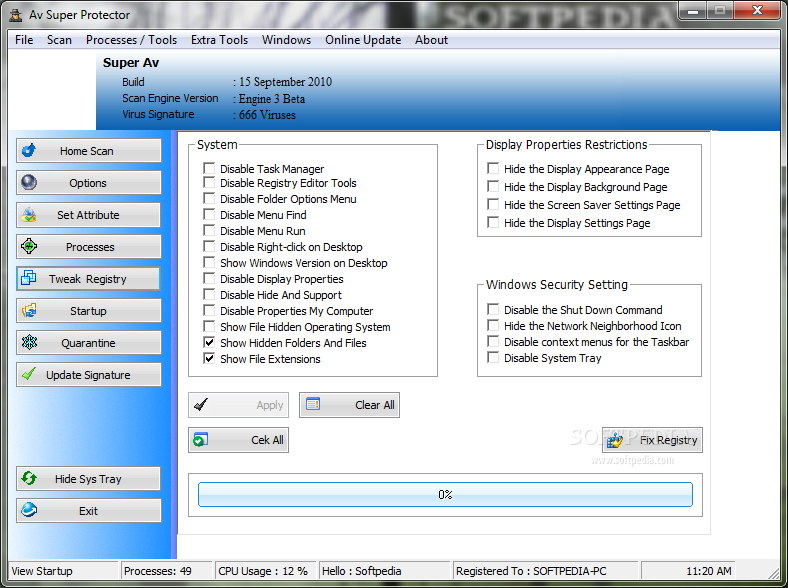
Task: Check Disable Menu Find option
Action: (209, 214)
